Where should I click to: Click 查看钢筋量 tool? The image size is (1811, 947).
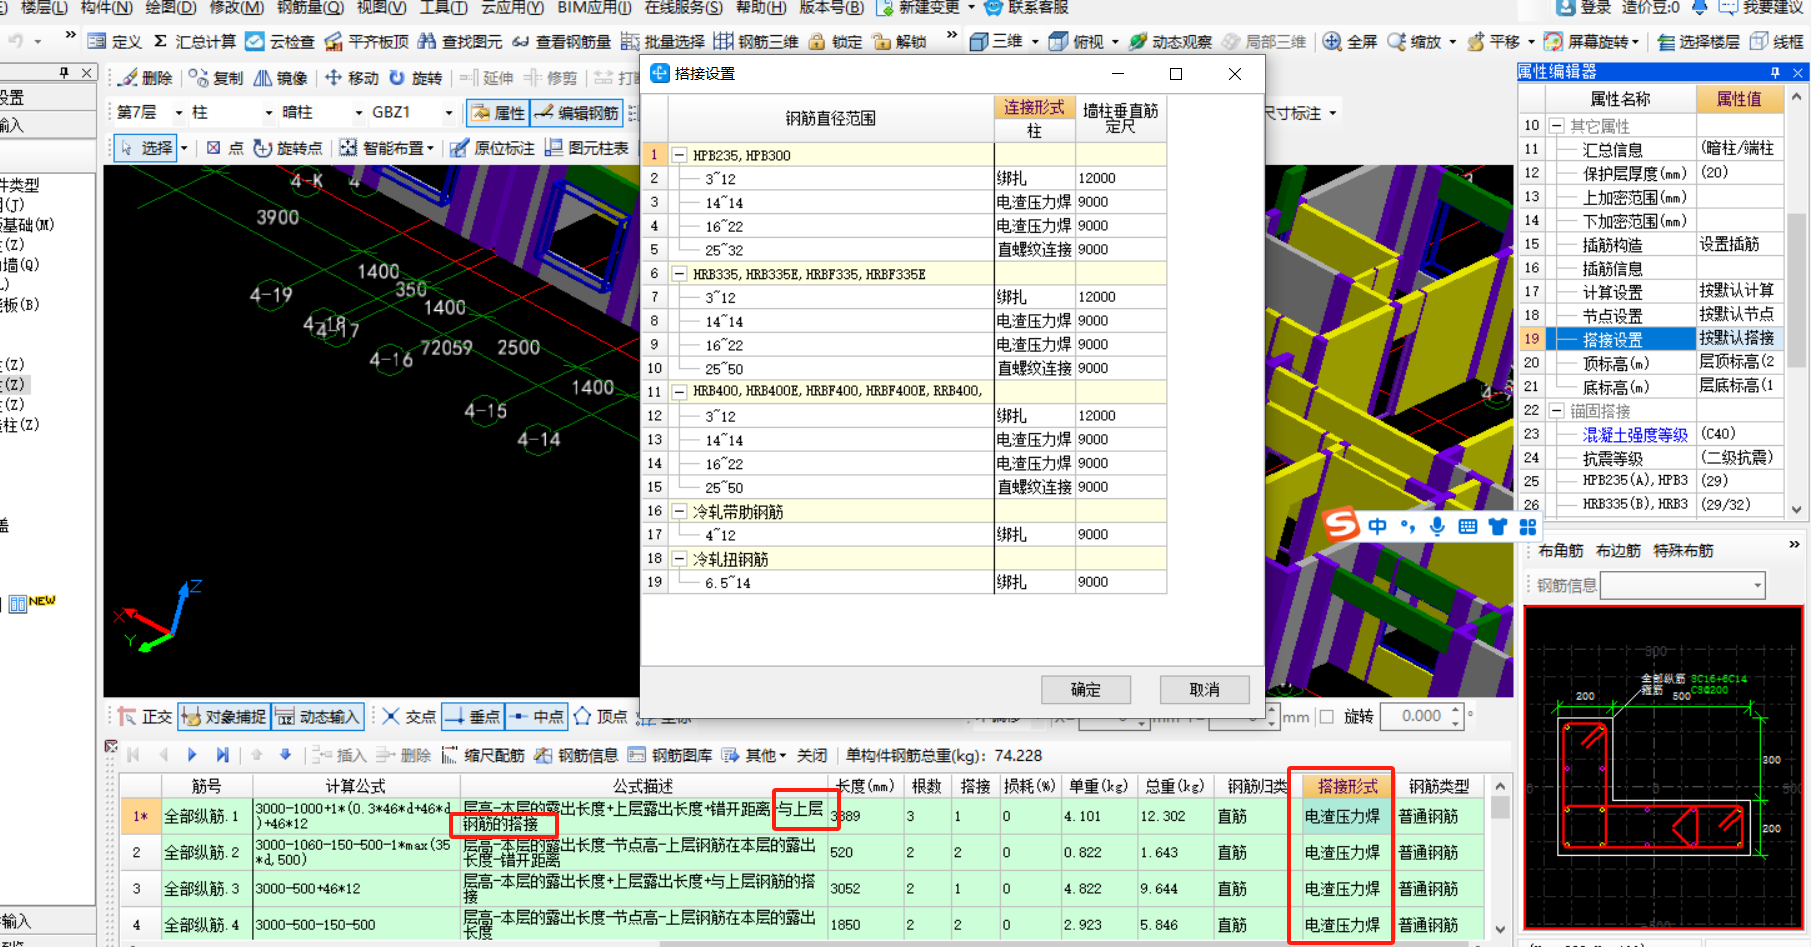click(x=561, y=41)
